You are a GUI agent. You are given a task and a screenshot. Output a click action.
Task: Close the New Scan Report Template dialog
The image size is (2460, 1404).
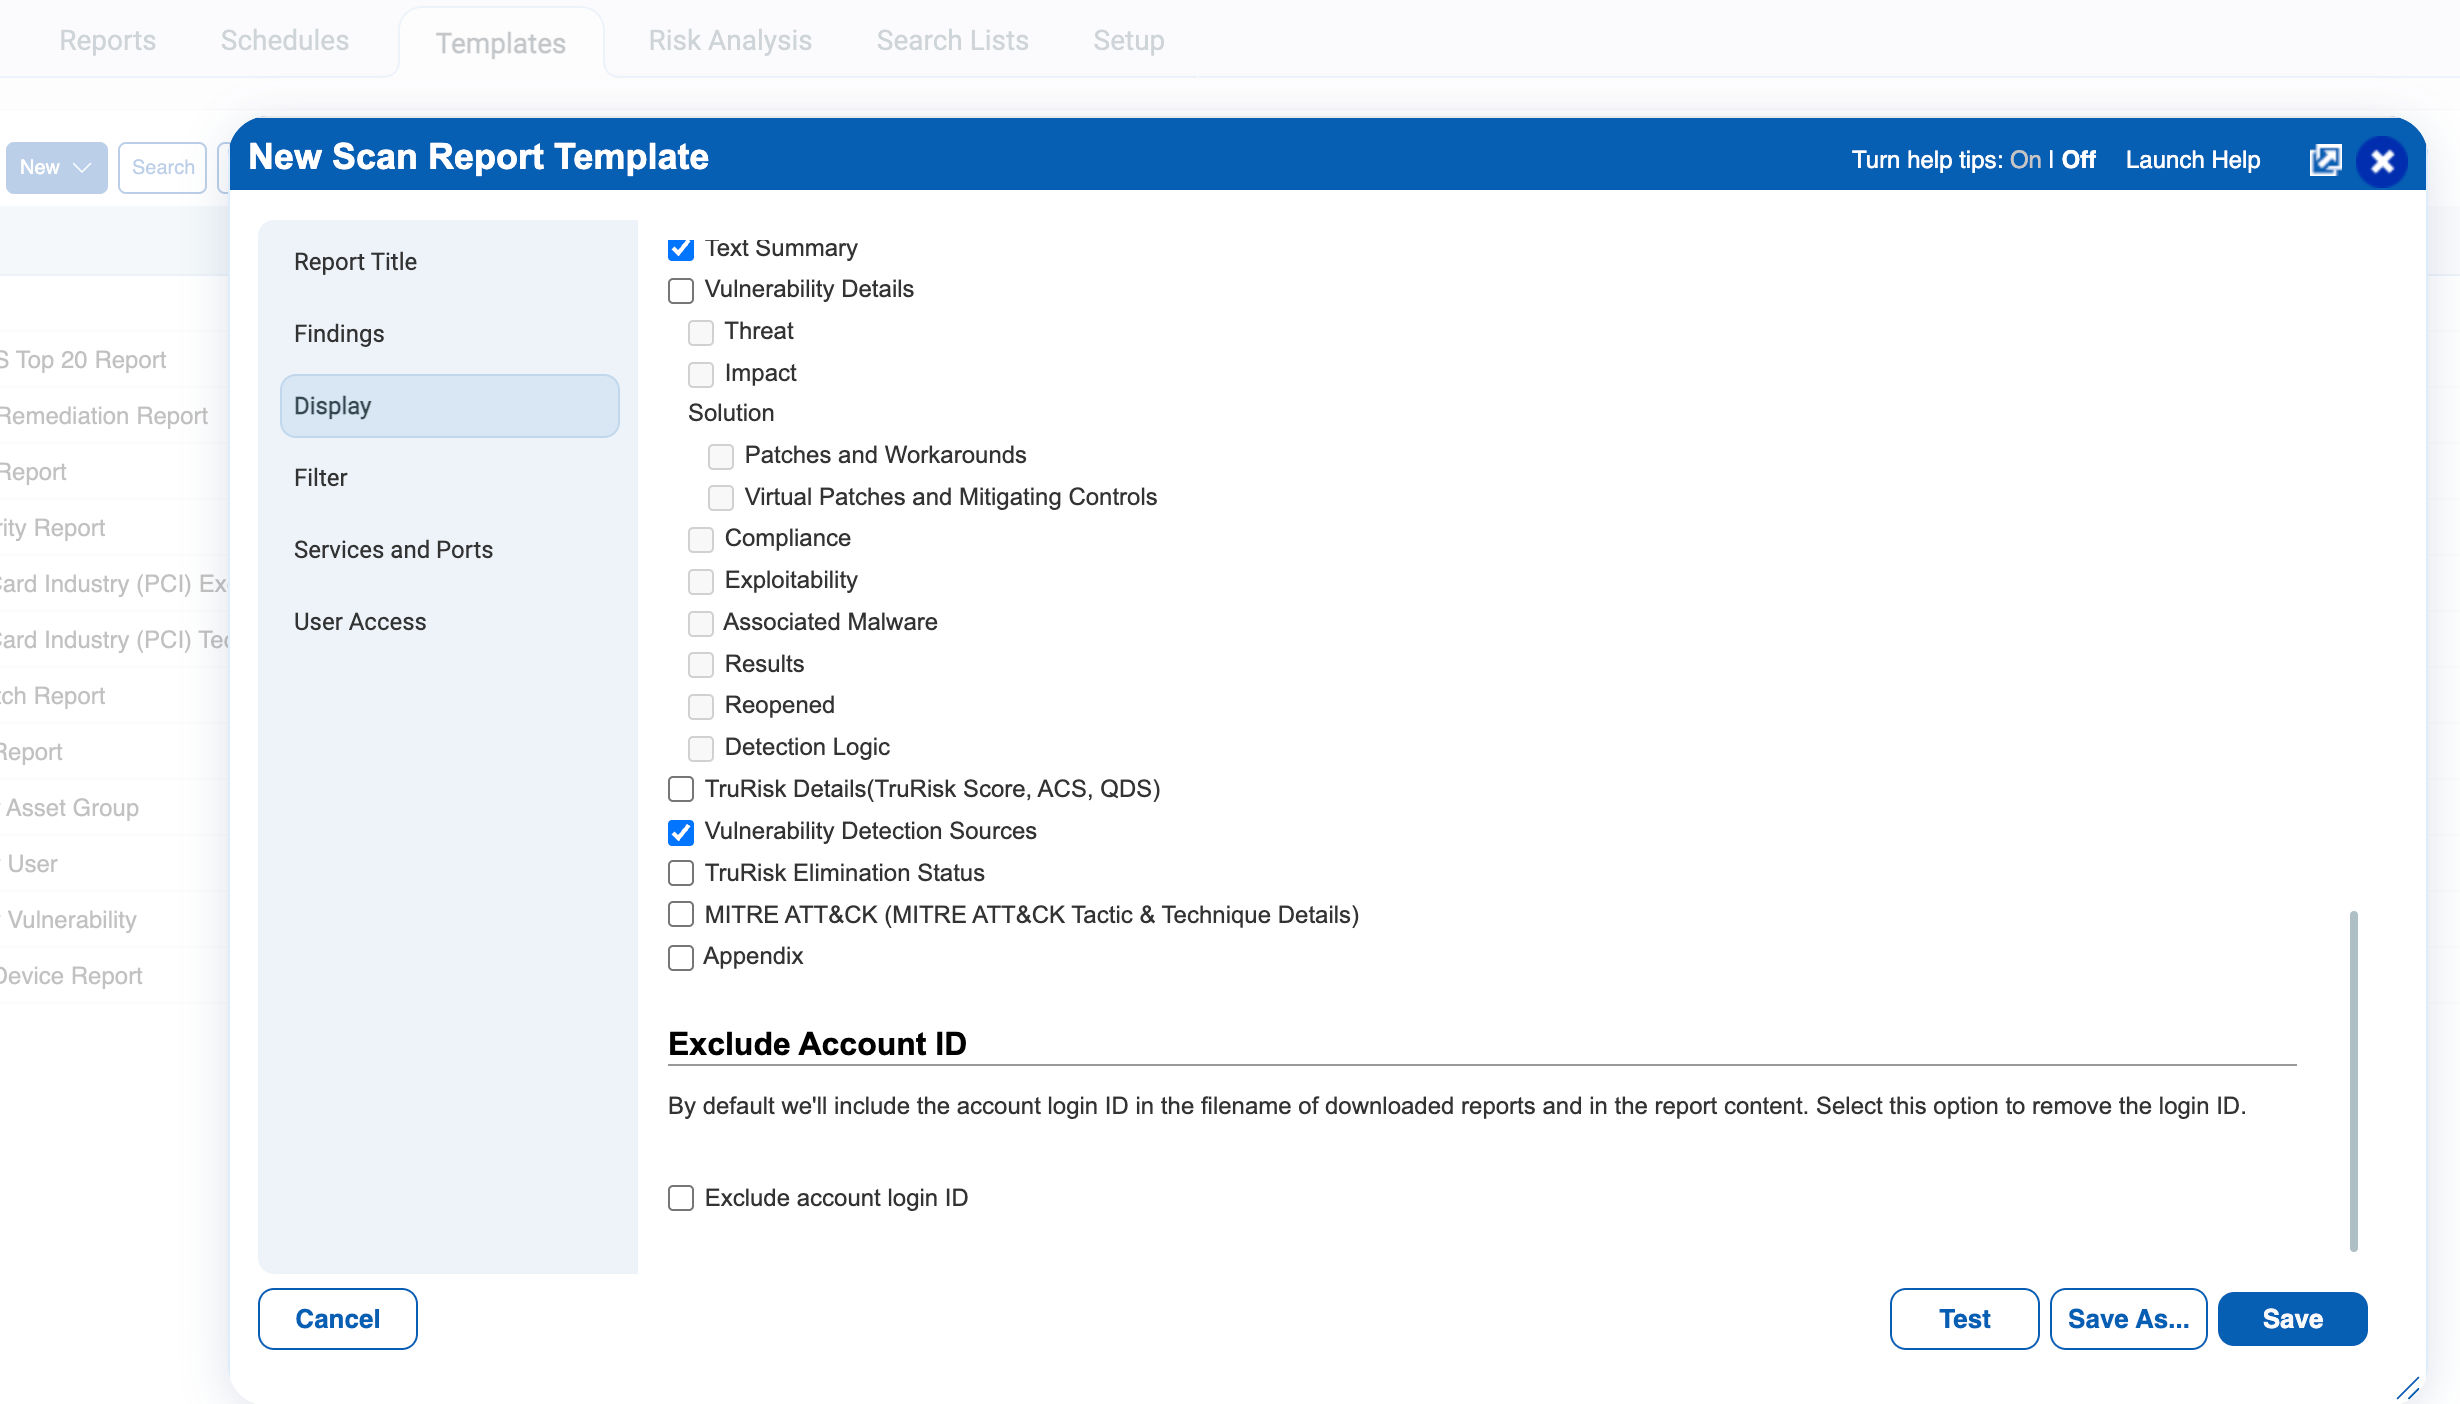coord(2382,161)
